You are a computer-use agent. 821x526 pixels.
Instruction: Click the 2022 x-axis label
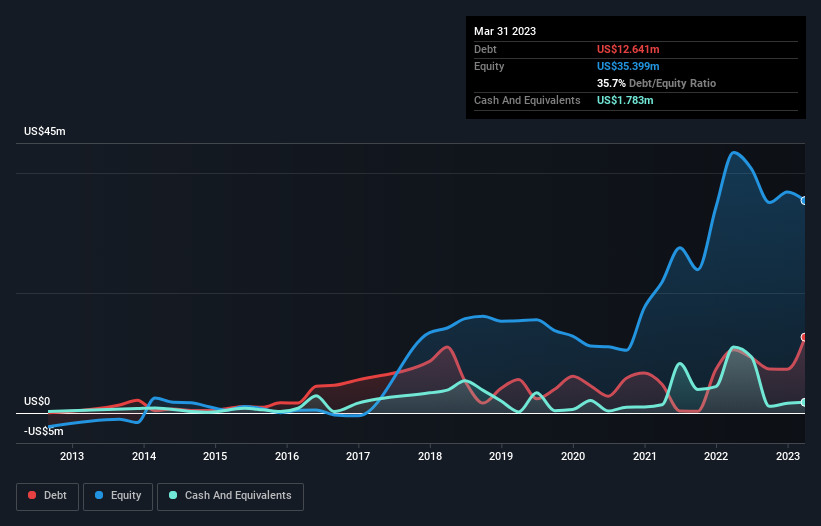click(x=716, y=456)
